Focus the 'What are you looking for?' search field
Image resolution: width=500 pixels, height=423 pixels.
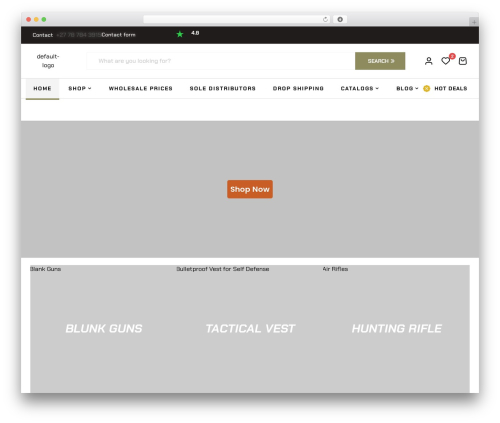pos(221,61)
